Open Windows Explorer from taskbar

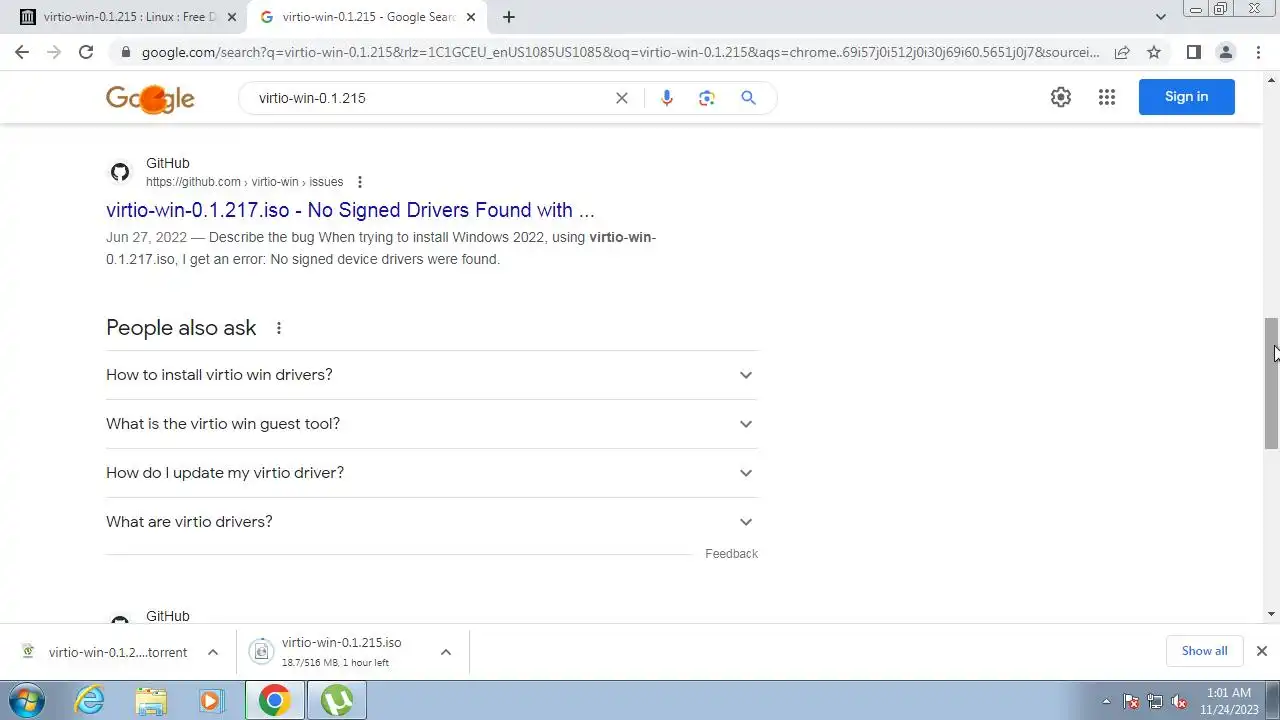pos(150,700)
